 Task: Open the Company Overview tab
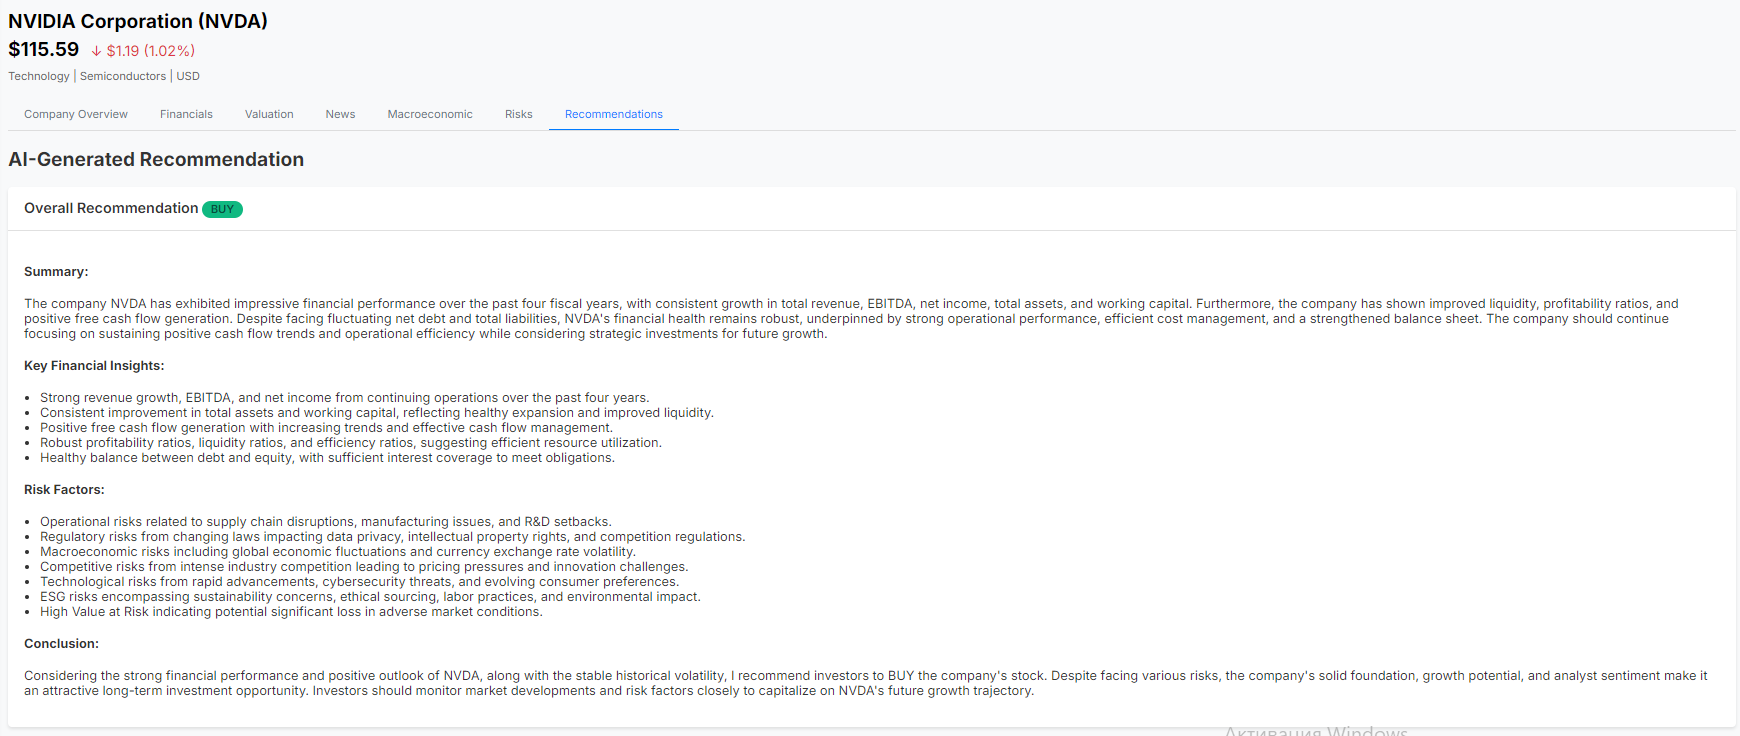point(76,114)
